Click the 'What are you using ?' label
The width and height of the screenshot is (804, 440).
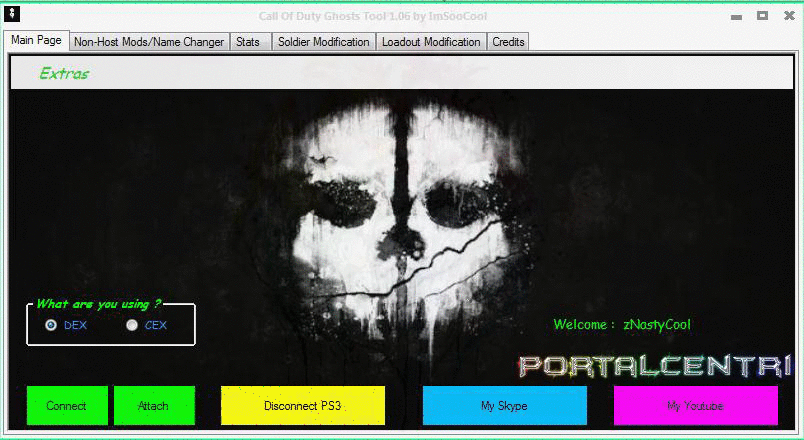[98, 304]
